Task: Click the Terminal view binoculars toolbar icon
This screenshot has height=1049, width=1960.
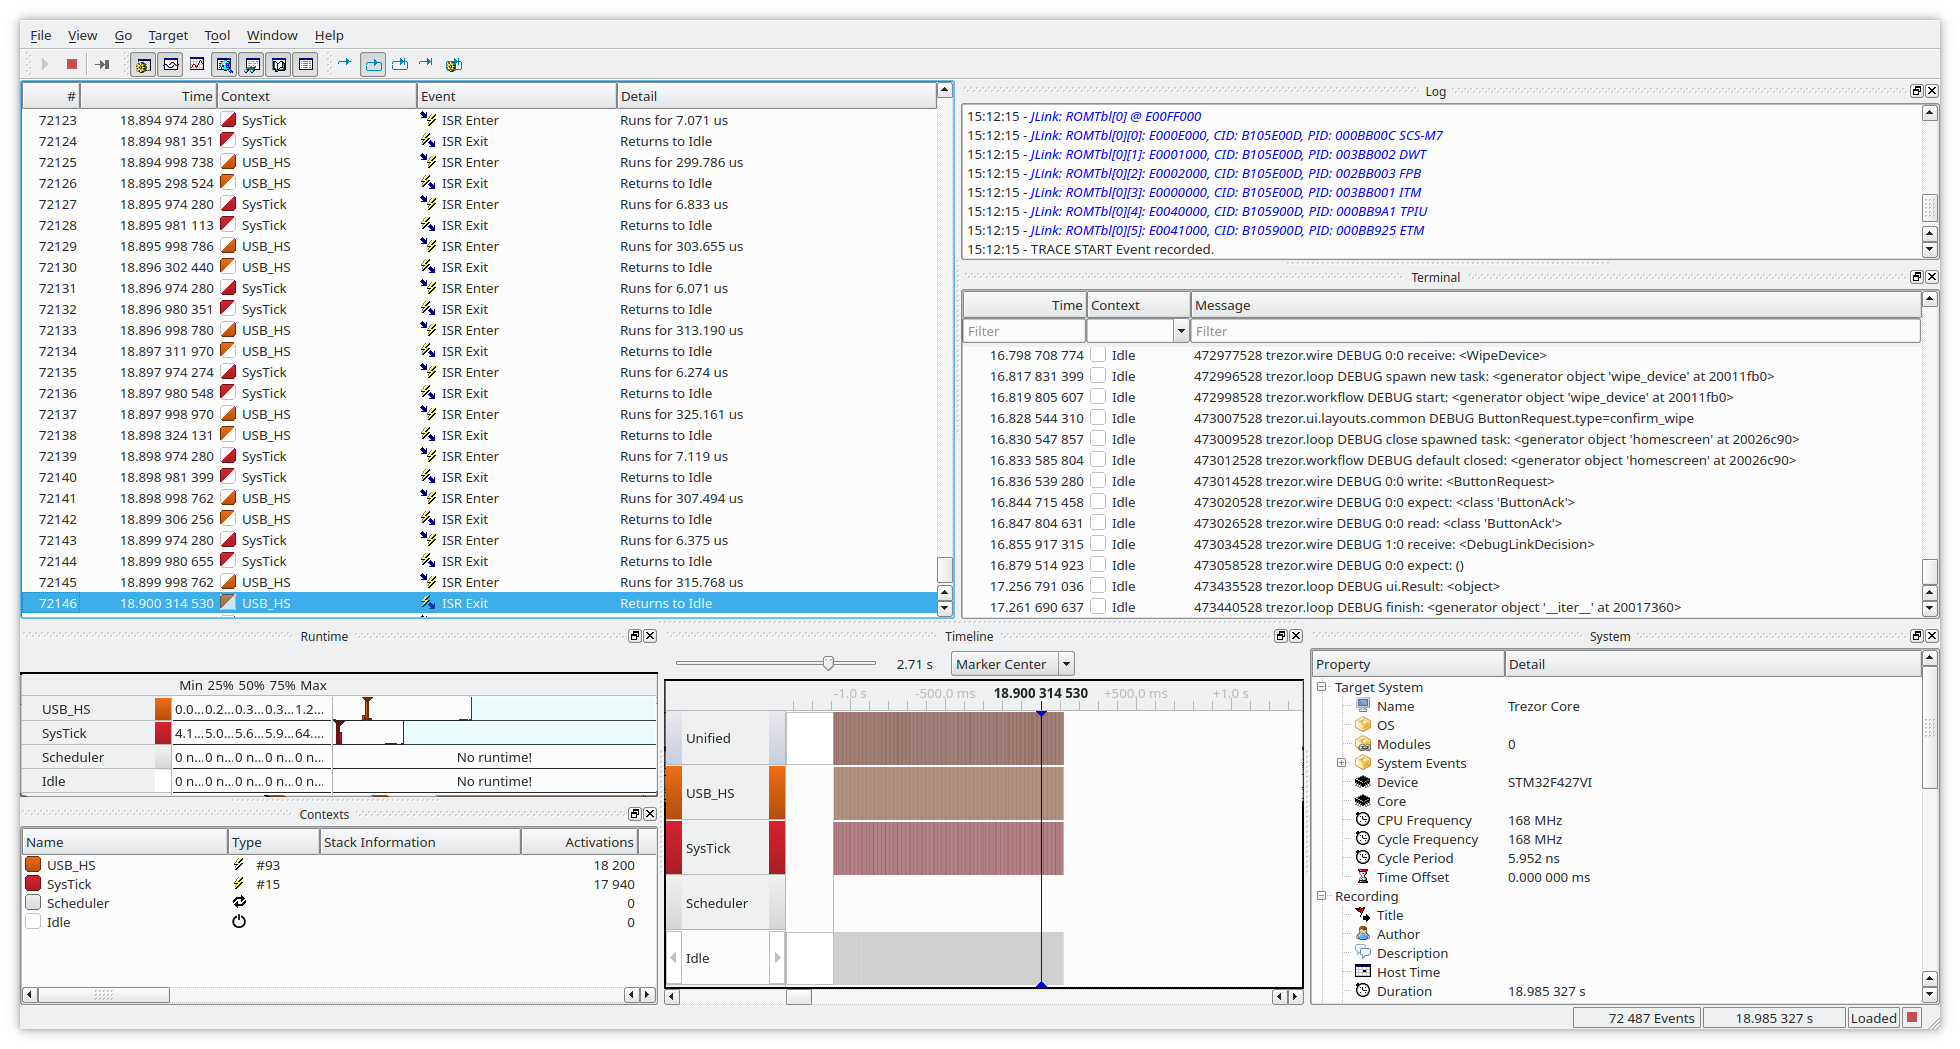Action: click(252, 64)
